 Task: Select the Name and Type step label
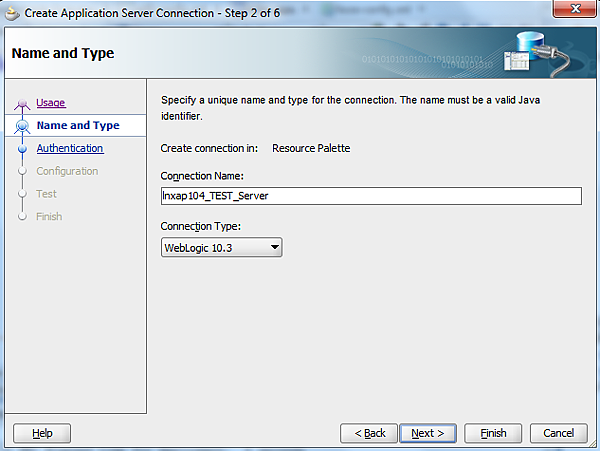pyautogui.click(x=78, y=126)
